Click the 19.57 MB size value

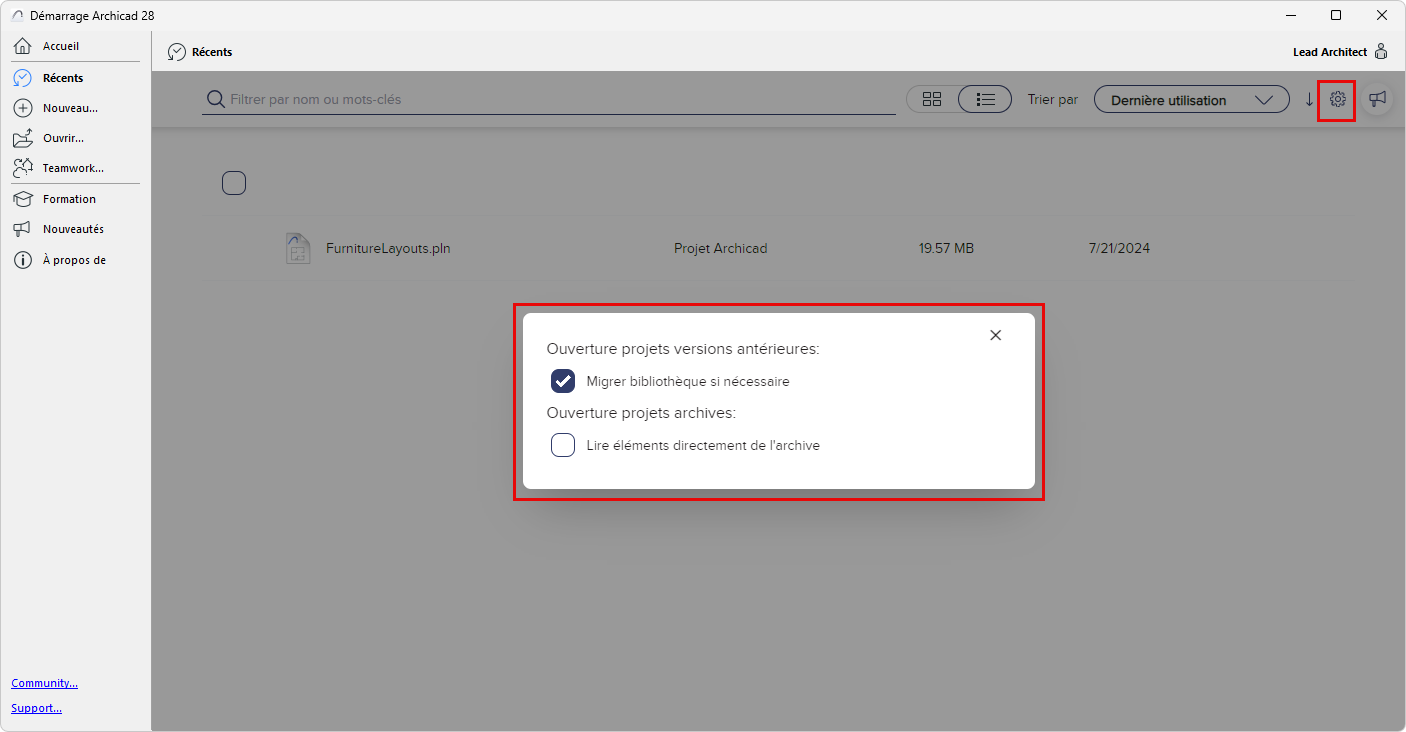pos(946,248)
